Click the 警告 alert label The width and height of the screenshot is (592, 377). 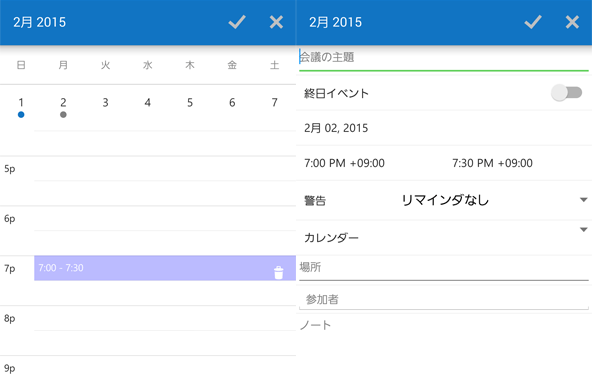coord(315,200)
